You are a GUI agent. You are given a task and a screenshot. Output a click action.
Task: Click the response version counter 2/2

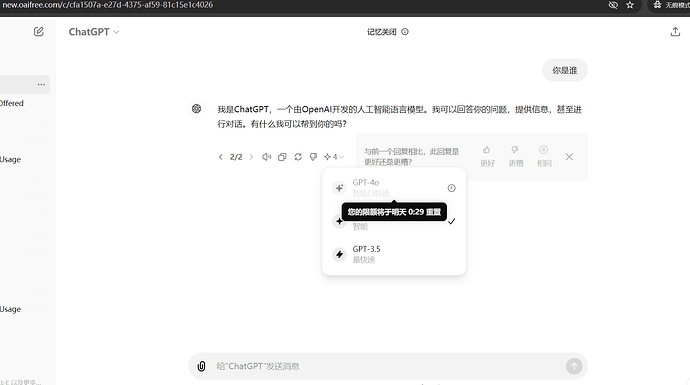[236, 157]
